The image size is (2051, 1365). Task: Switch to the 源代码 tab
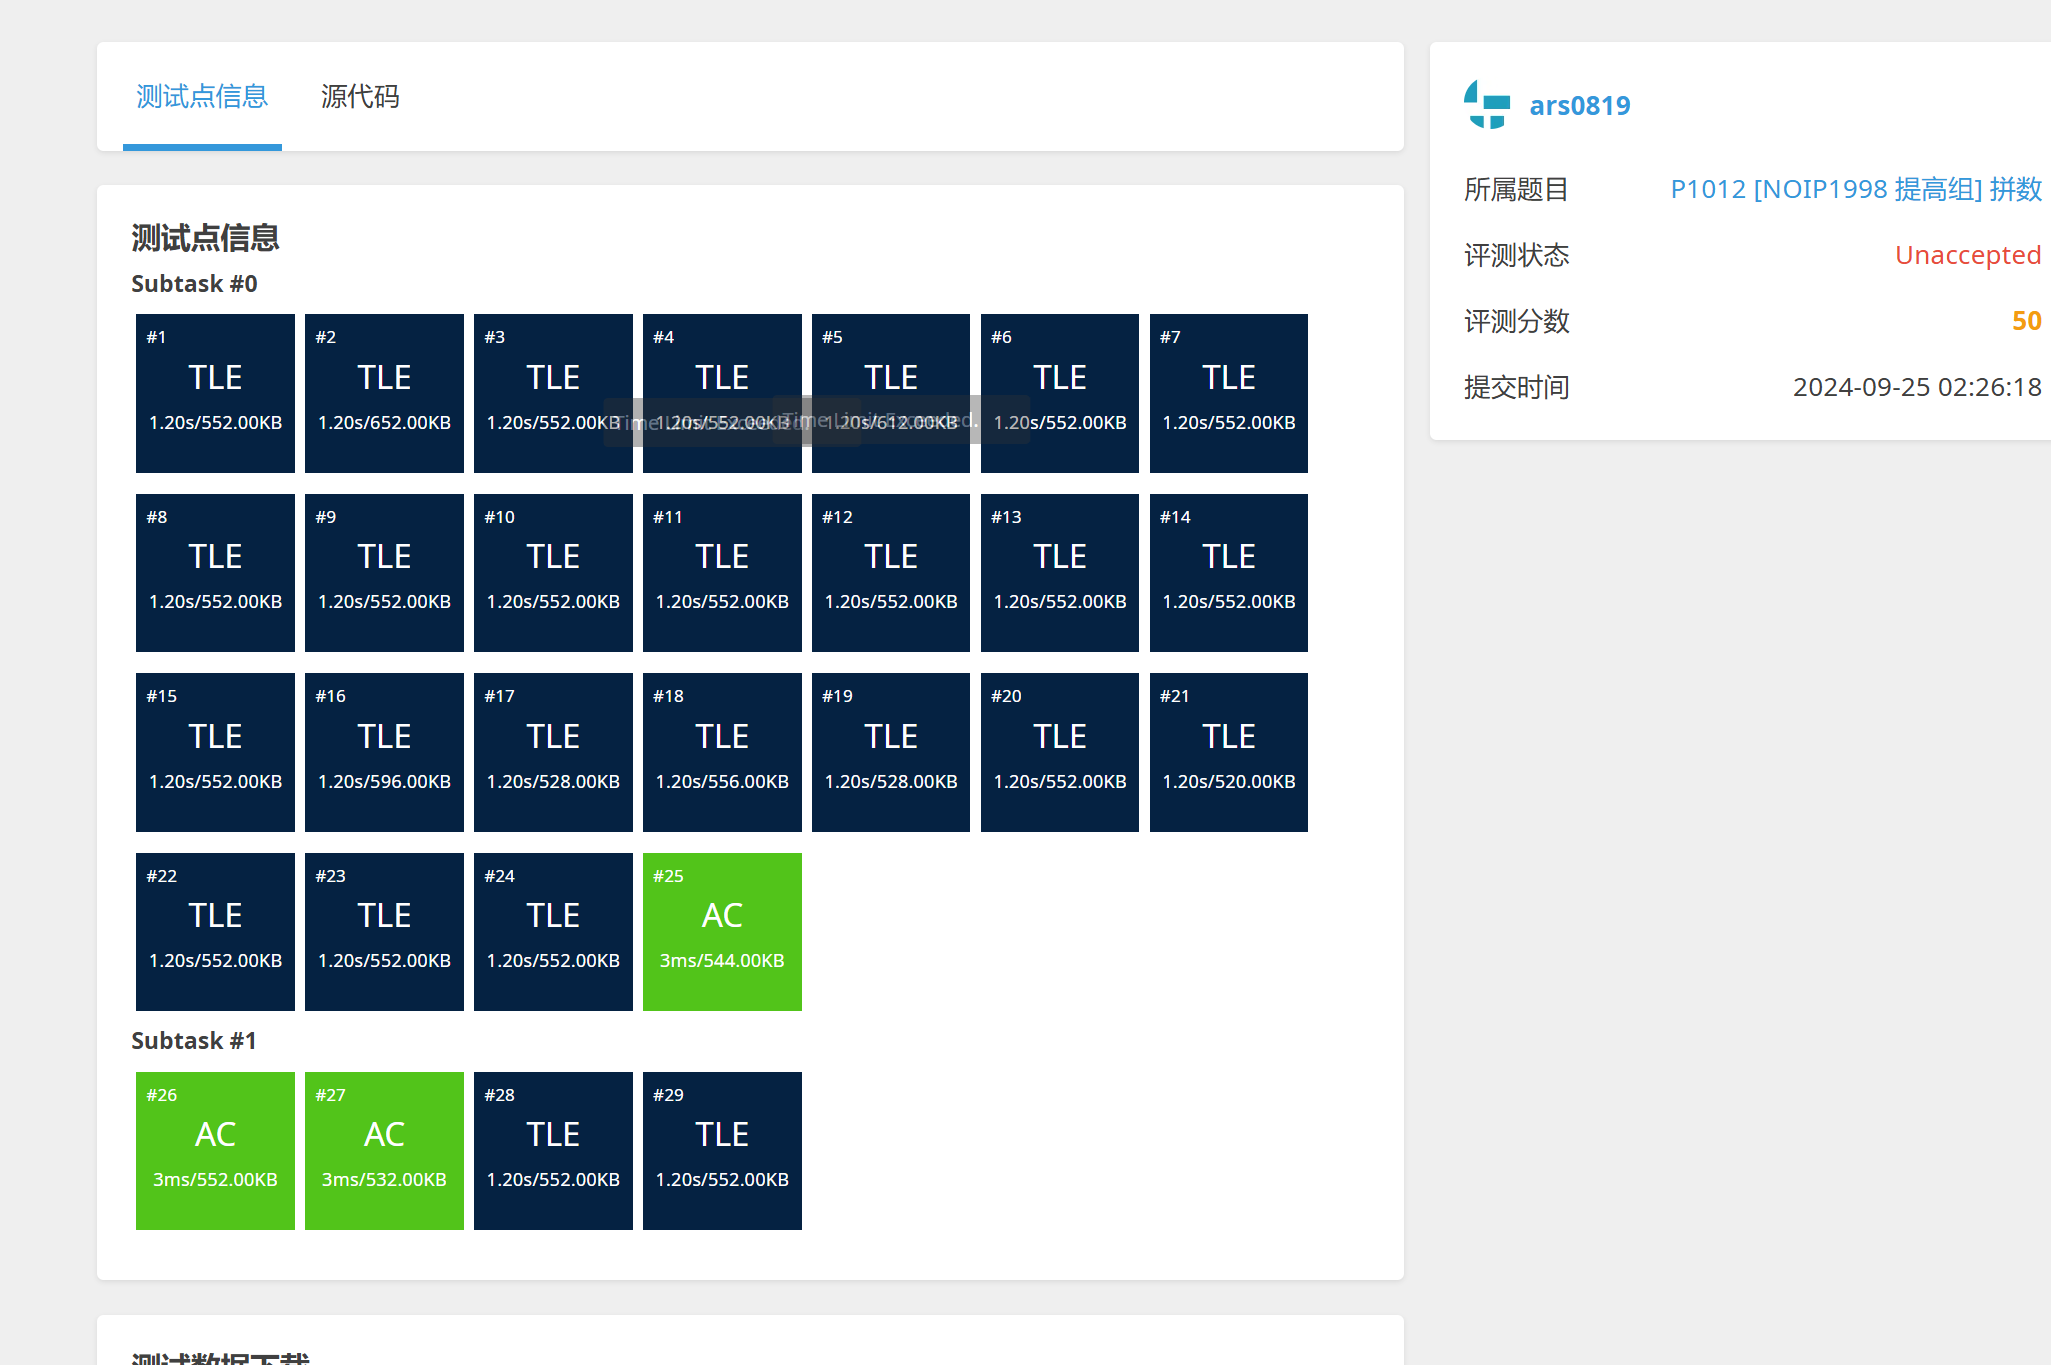(360, 97)
